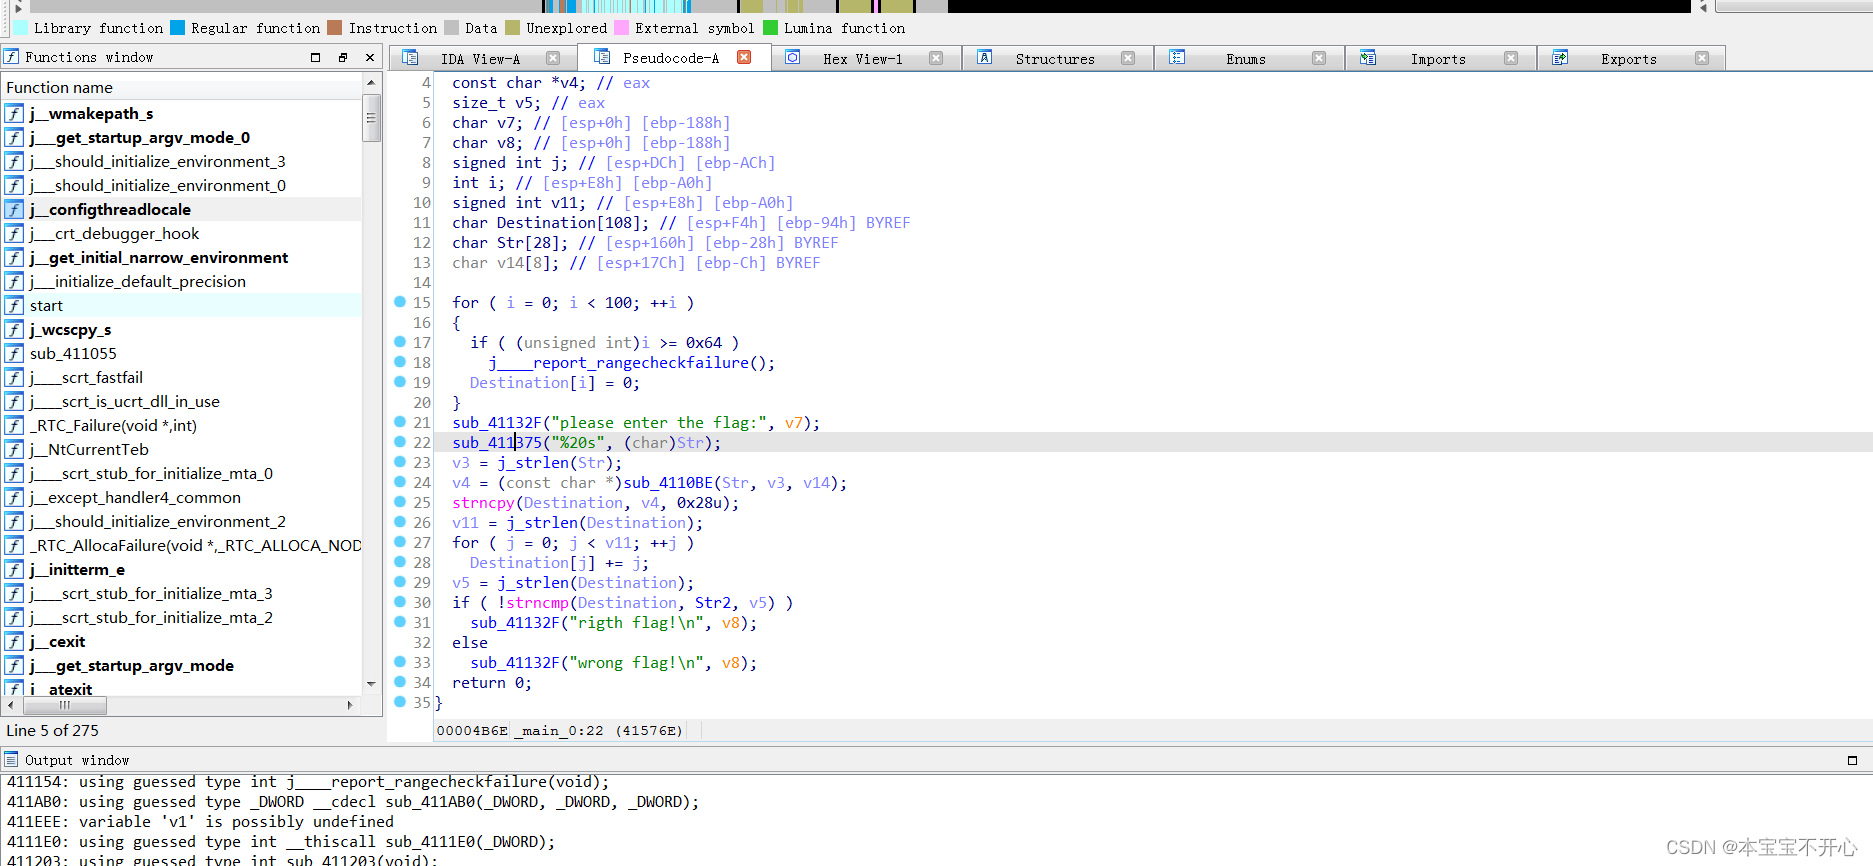This screenshot has height=866, width=1873.
Task: Toggle breakpoint dot on line 33
Action: pyautogui.click(x=400, y=661)
